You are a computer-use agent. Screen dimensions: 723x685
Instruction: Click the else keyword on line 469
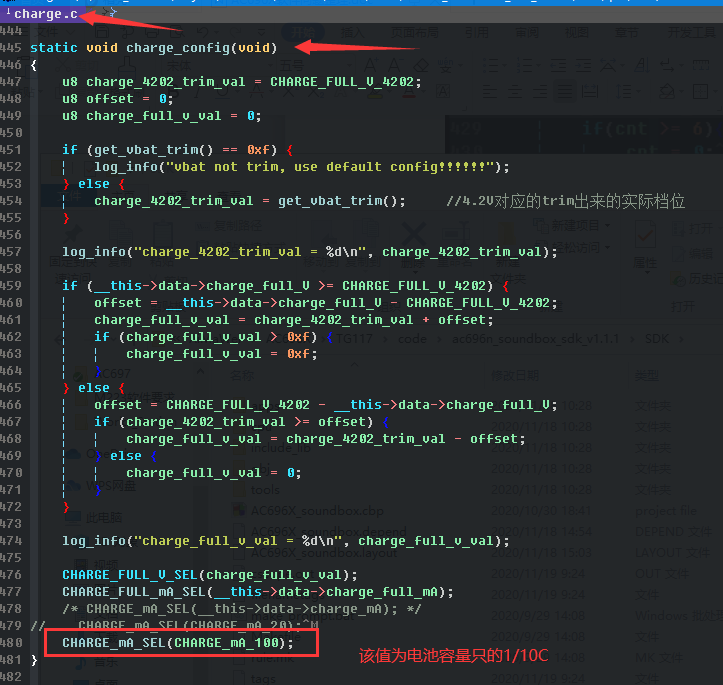[125, 456]
